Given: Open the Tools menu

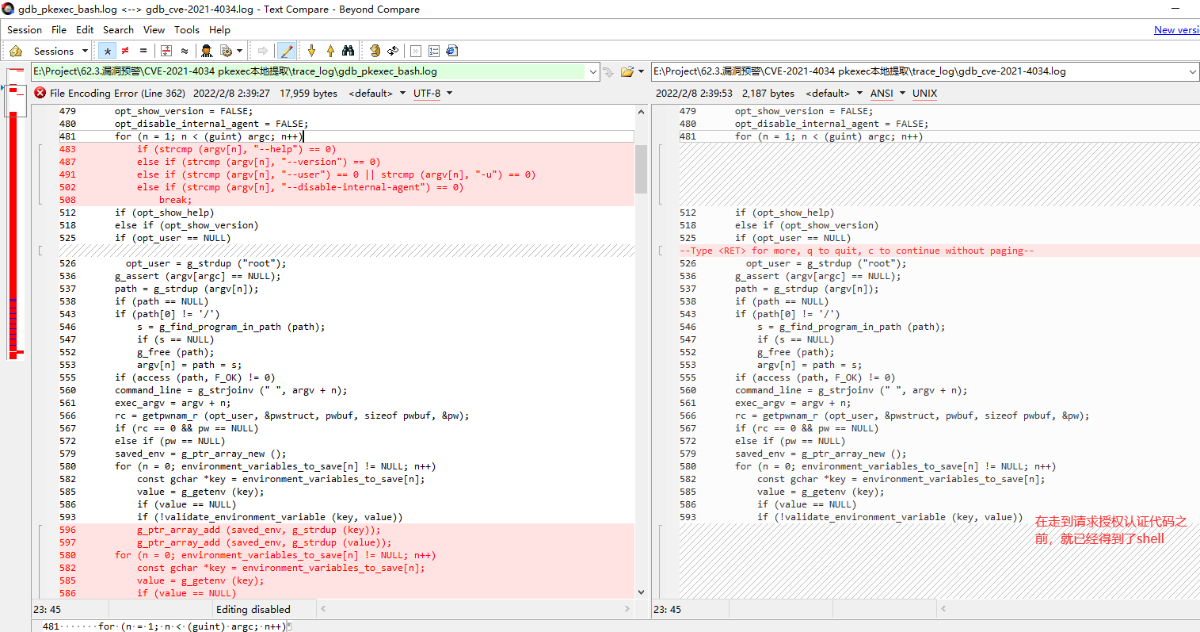Looking at the screenshot, I should click(187, 30).
